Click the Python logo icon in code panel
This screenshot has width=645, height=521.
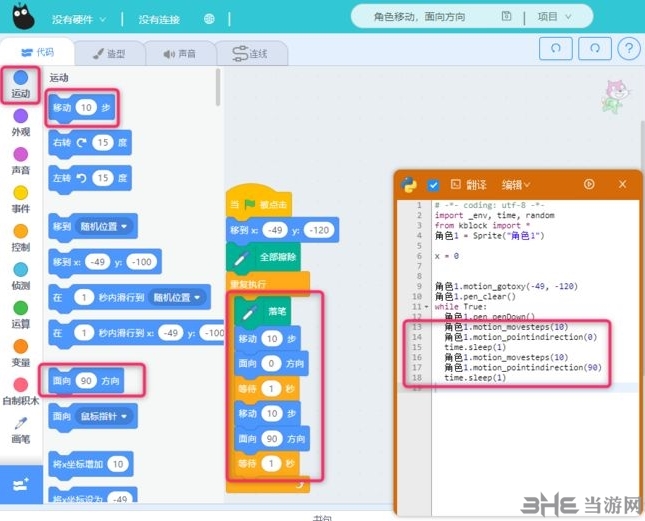409,185
